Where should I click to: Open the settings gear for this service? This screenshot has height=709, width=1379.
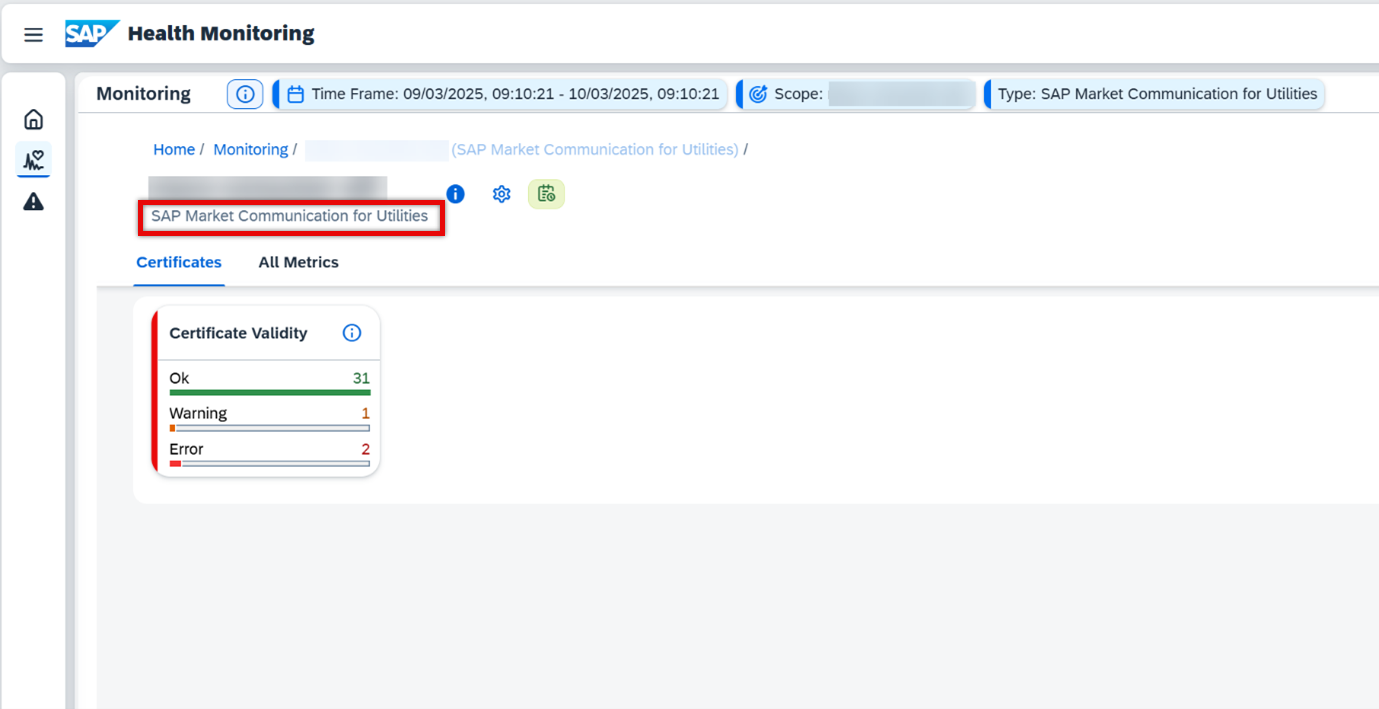(x=501, y=194)
